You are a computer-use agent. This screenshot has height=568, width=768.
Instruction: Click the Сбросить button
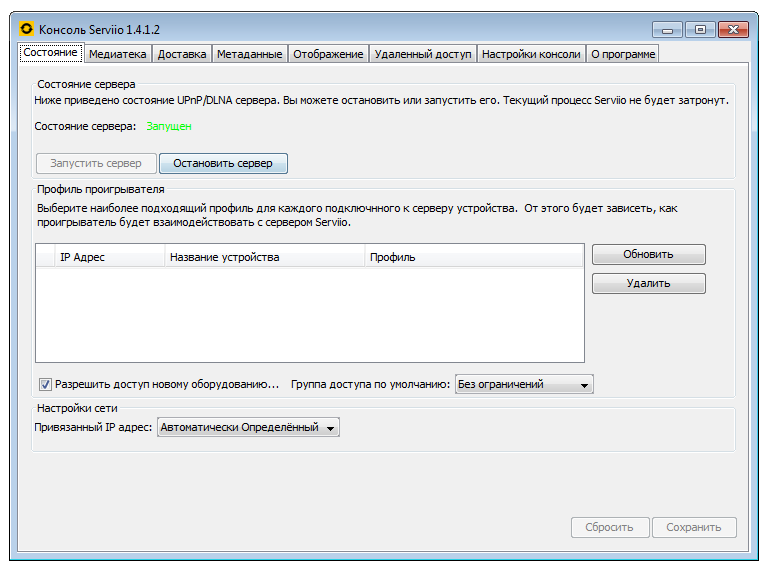(x=610, y=527)
